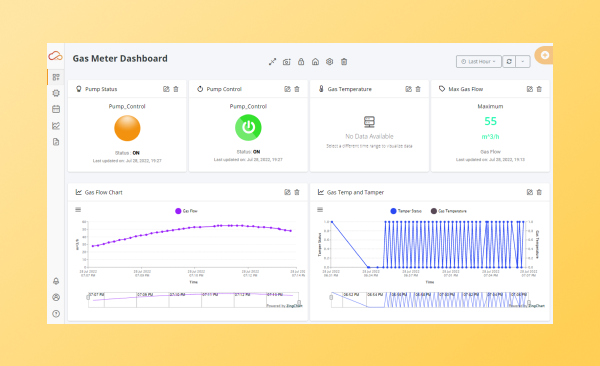Expand the arrow dropdown beside refresh button
Image resolution: width=600 pixels, height=366 pixels.
[x=523, y=61]
